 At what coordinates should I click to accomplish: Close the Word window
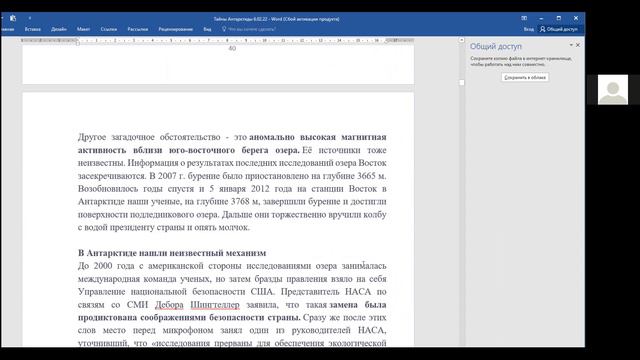pyautogui.click(x=576, y=18)
